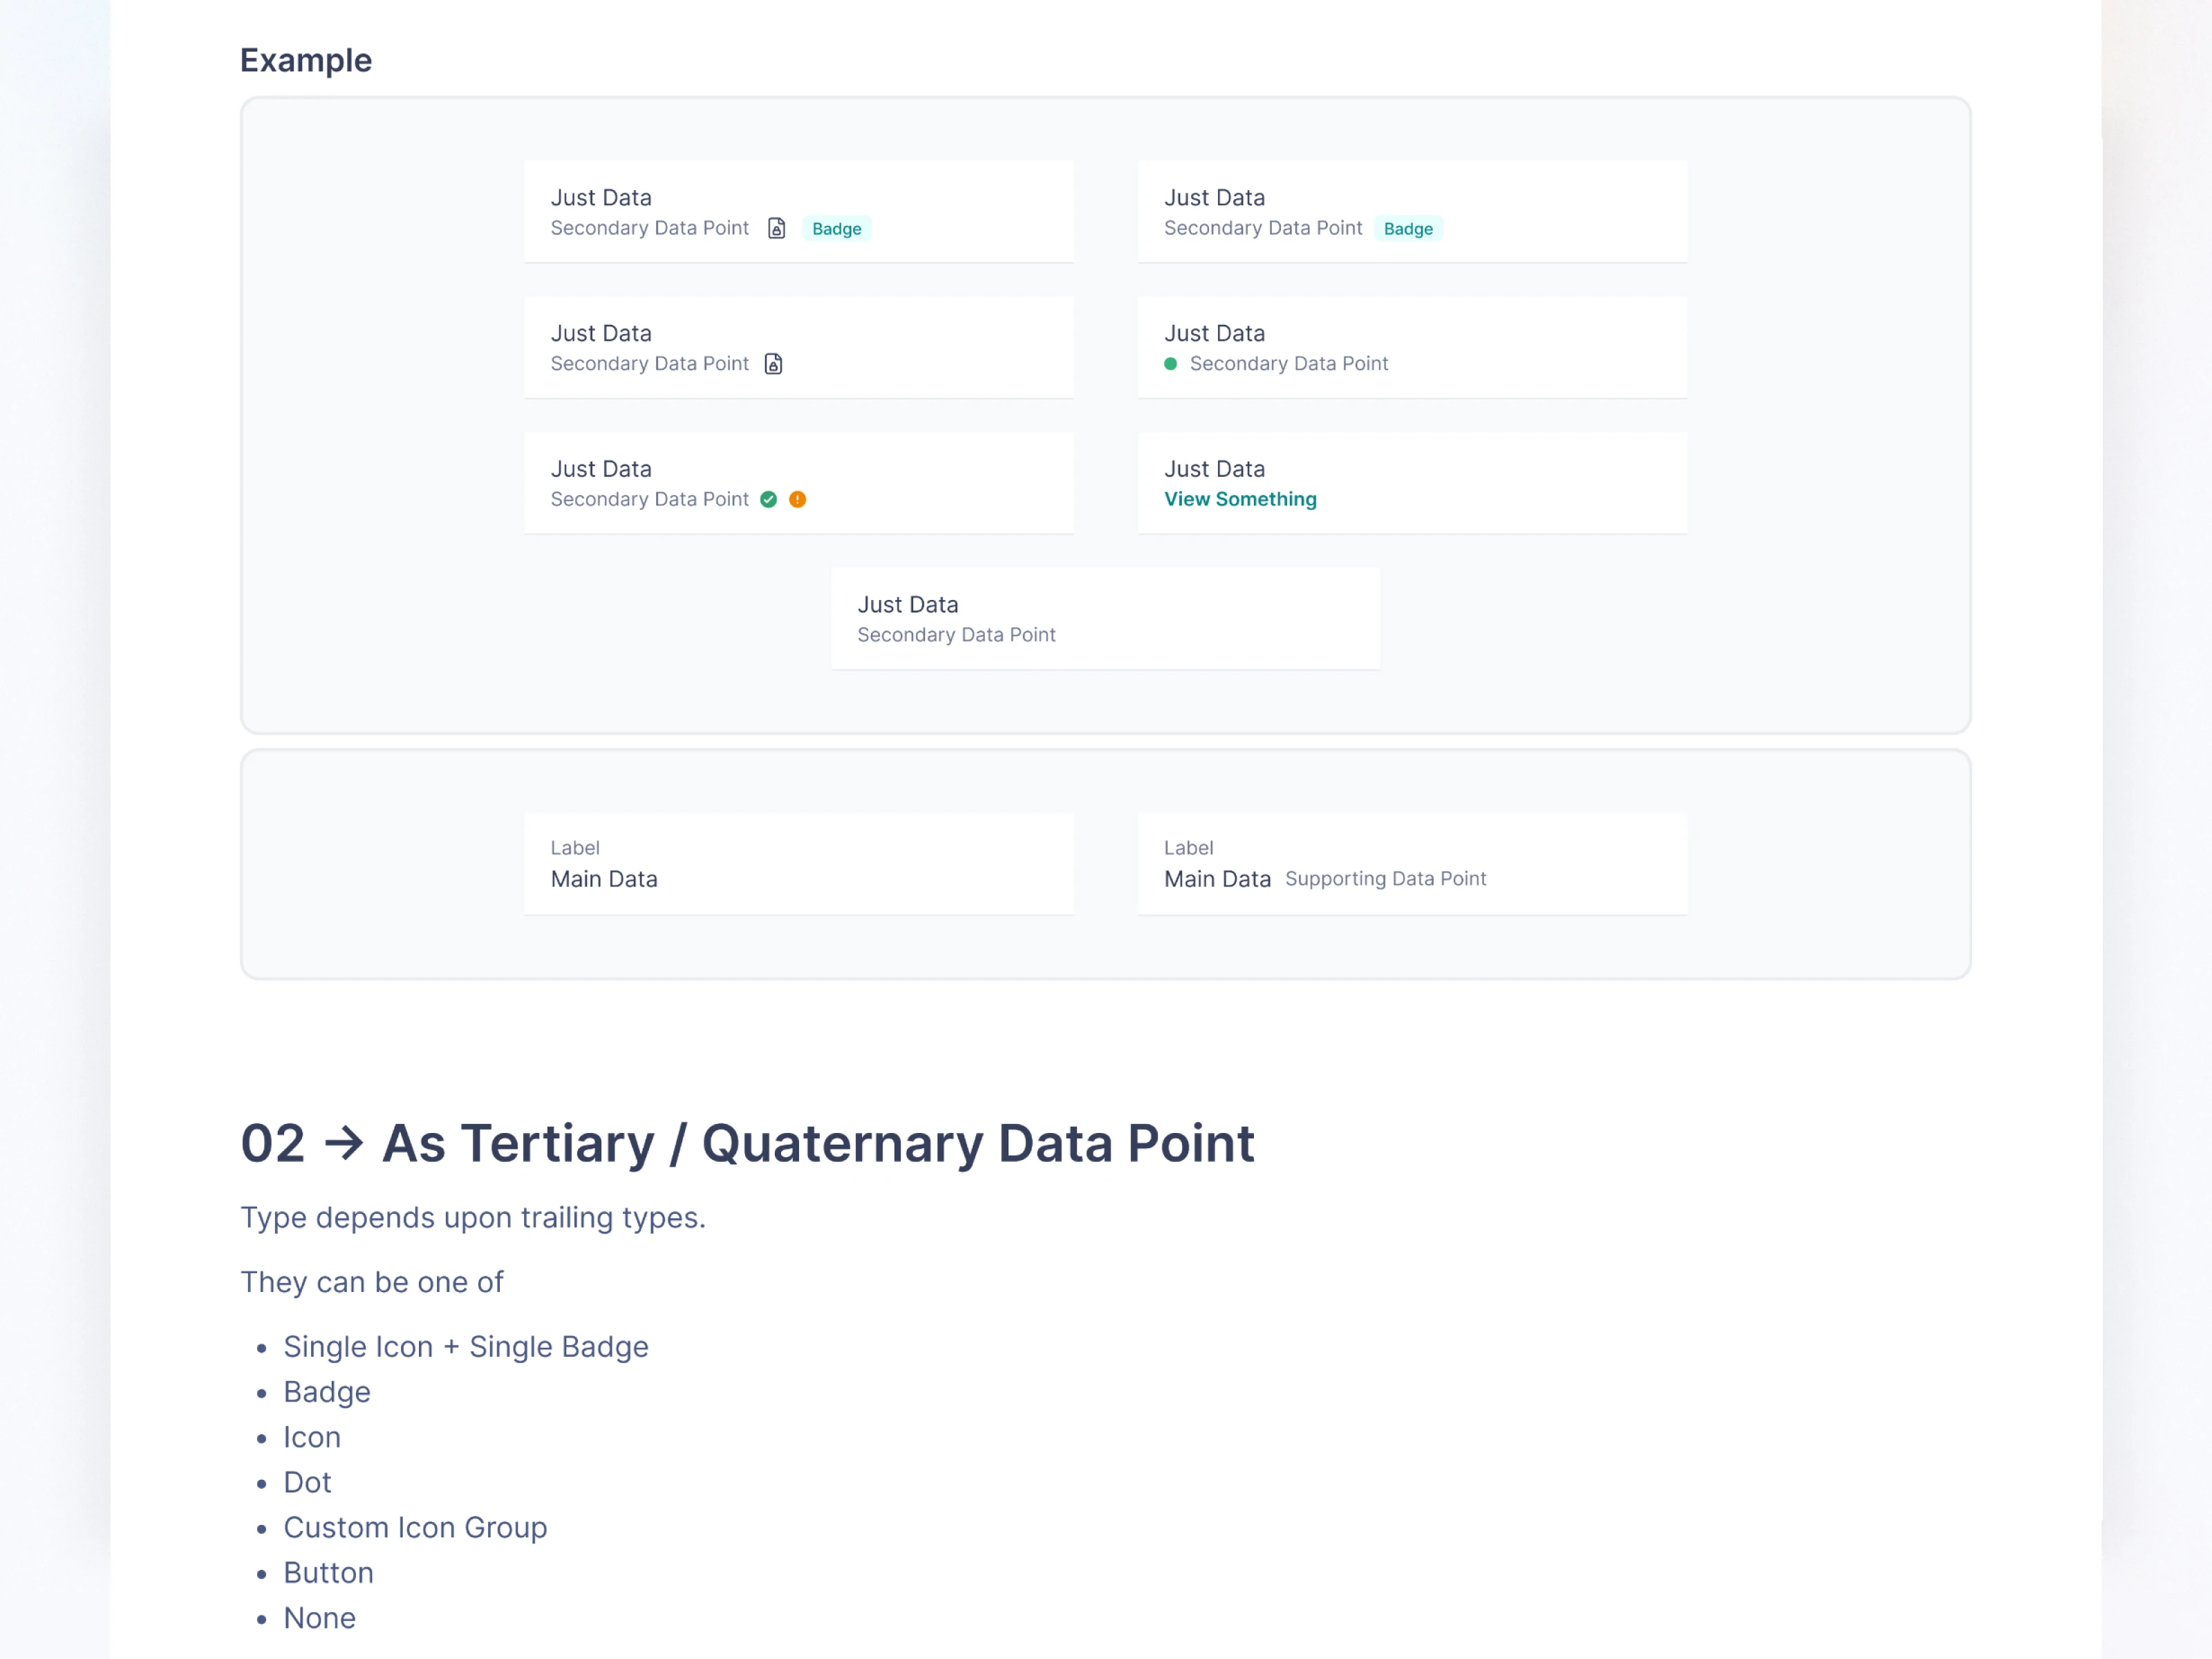The height and width of the screenshot is (1659, 2212).
Task: Select the Button list item
Action: [328, 1573]
